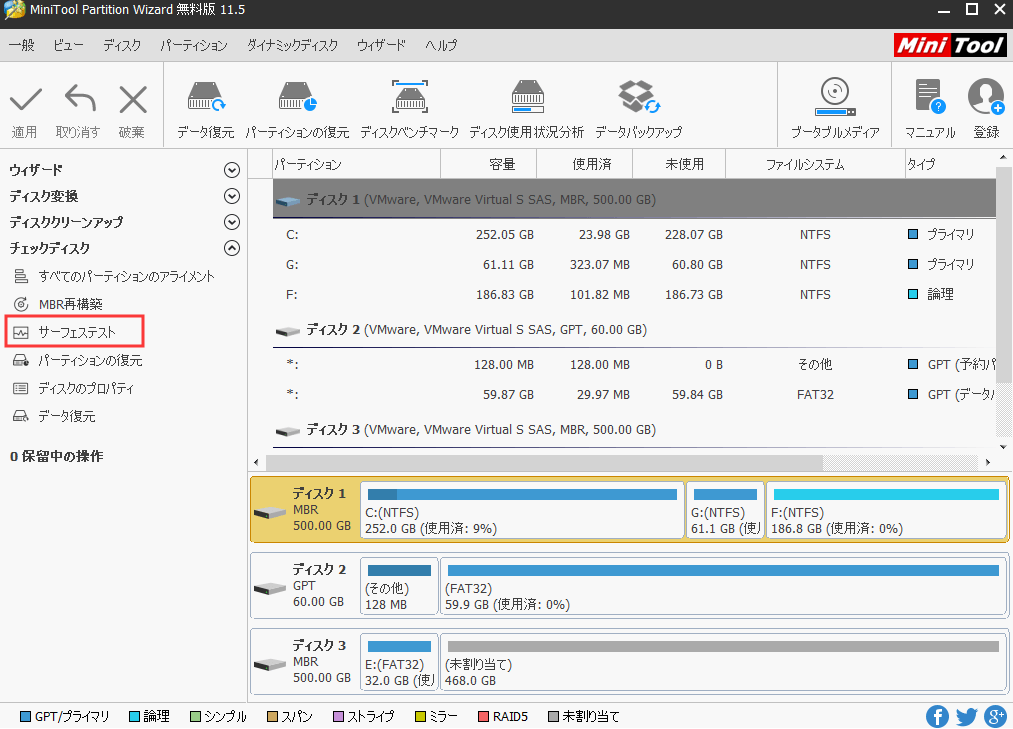Viewport: 1013px width, 729px height.
Task: Select the ディスク 1 header row in list
Action: (634, 199)
